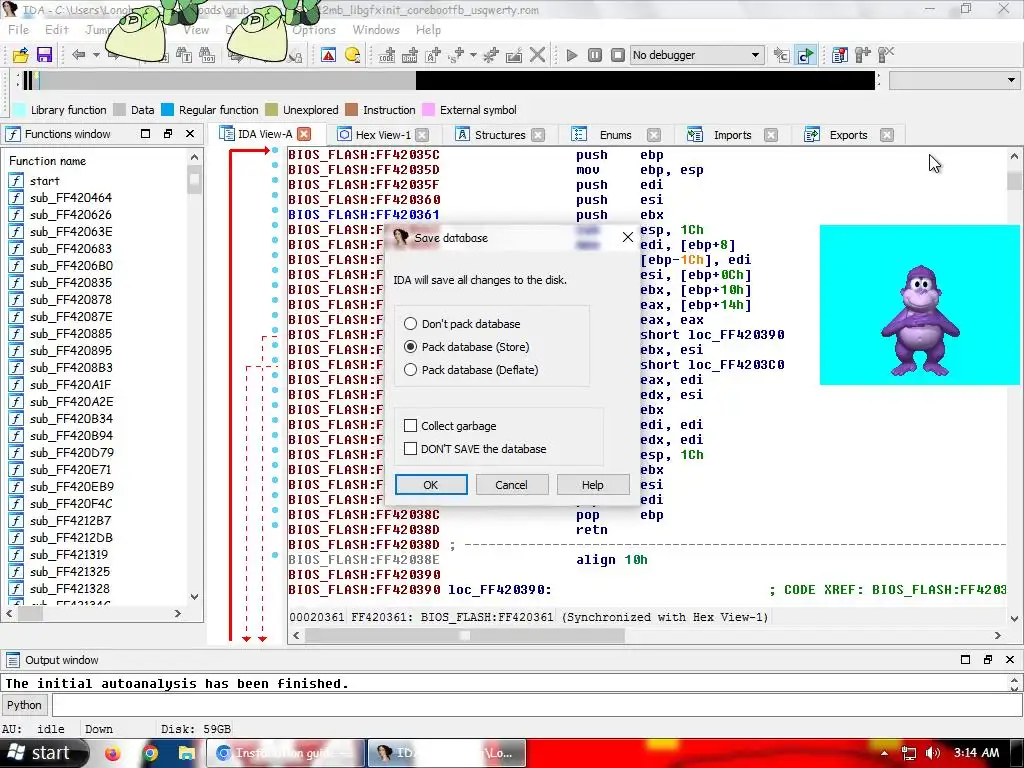
Task: Click the binary search (101) toolbar icon
Action: coord(207,56)
